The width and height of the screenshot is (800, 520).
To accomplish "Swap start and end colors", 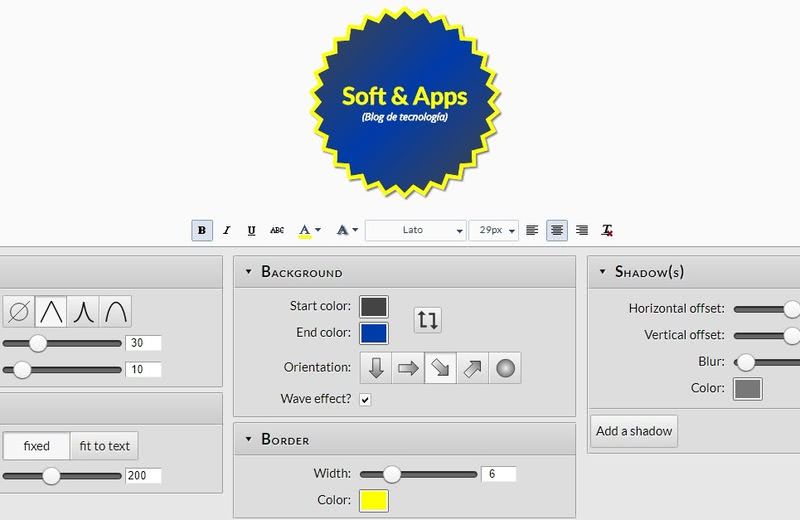I will [427, 320].
